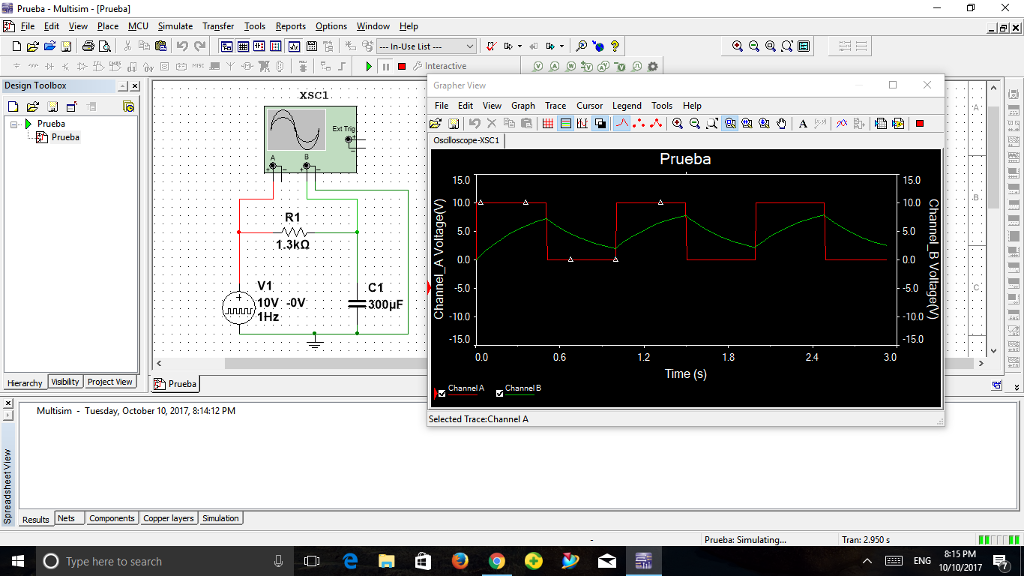Click the Results button in Spreadsheet View

pos(35,518)
